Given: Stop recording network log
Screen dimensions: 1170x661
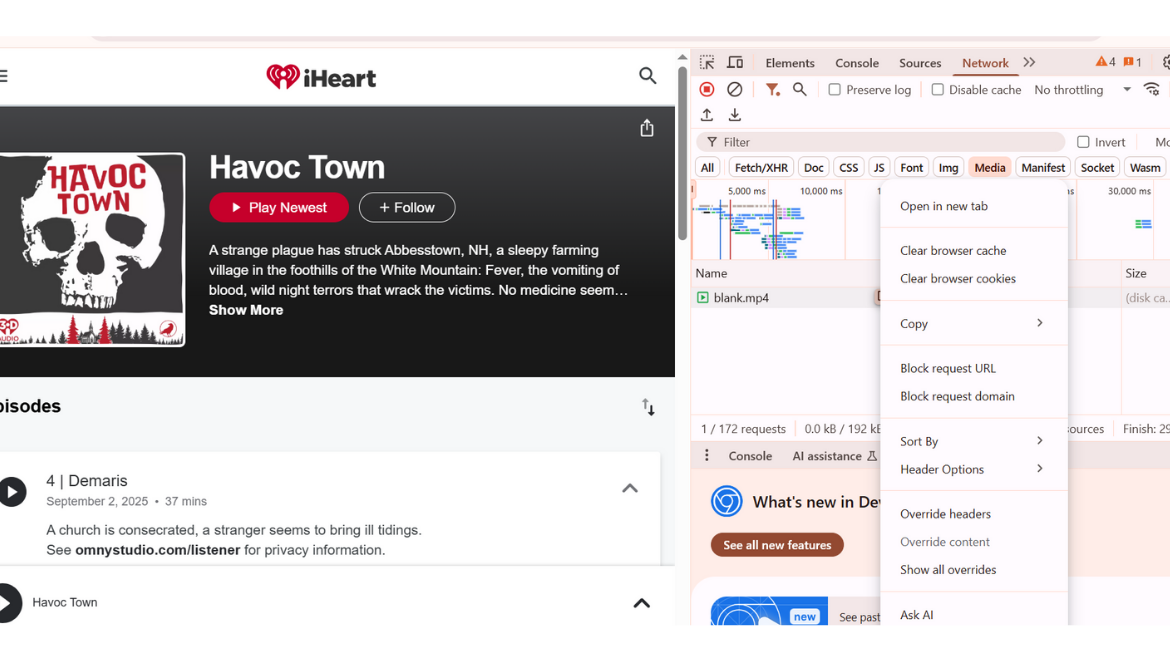Looking at the screenshot, I should click(x=707, y=90).
